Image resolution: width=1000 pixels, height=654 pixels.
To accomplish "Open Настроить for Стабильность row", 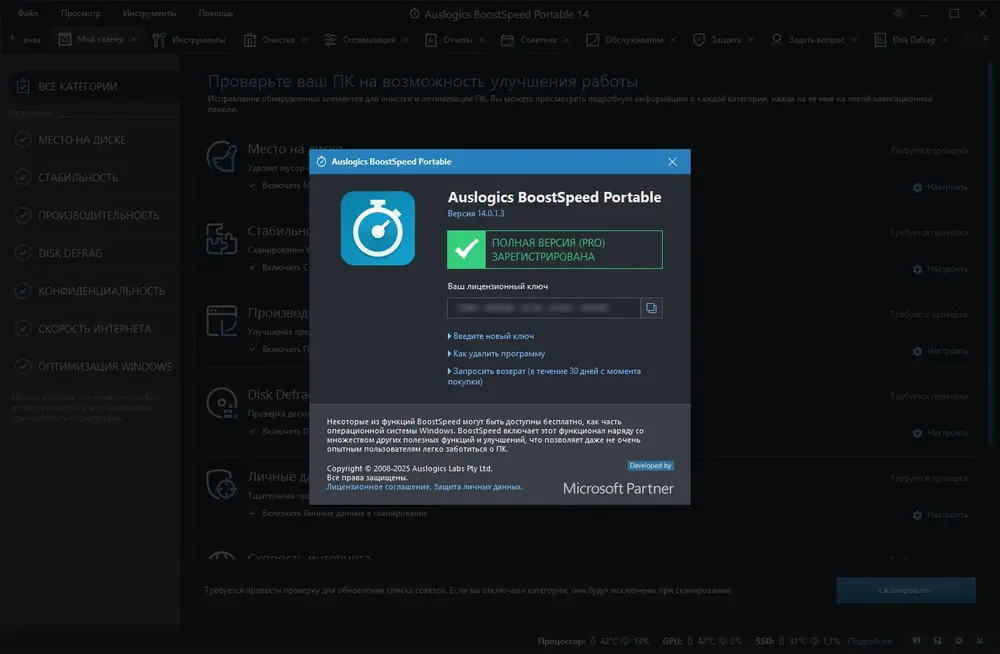I will pos(940,269).
